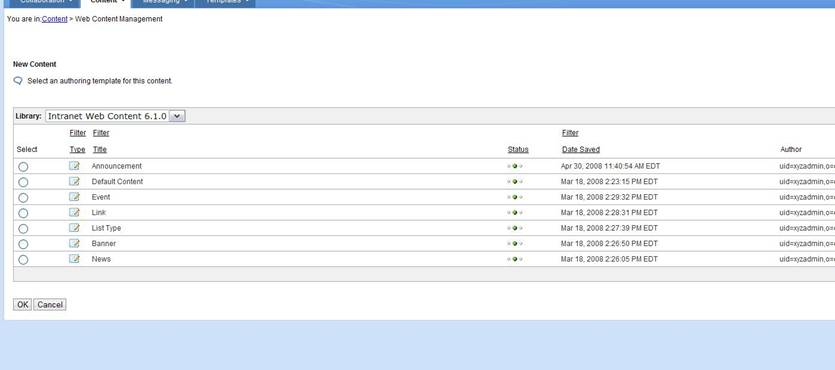Click the Announcement template type icon

point(75,166)
